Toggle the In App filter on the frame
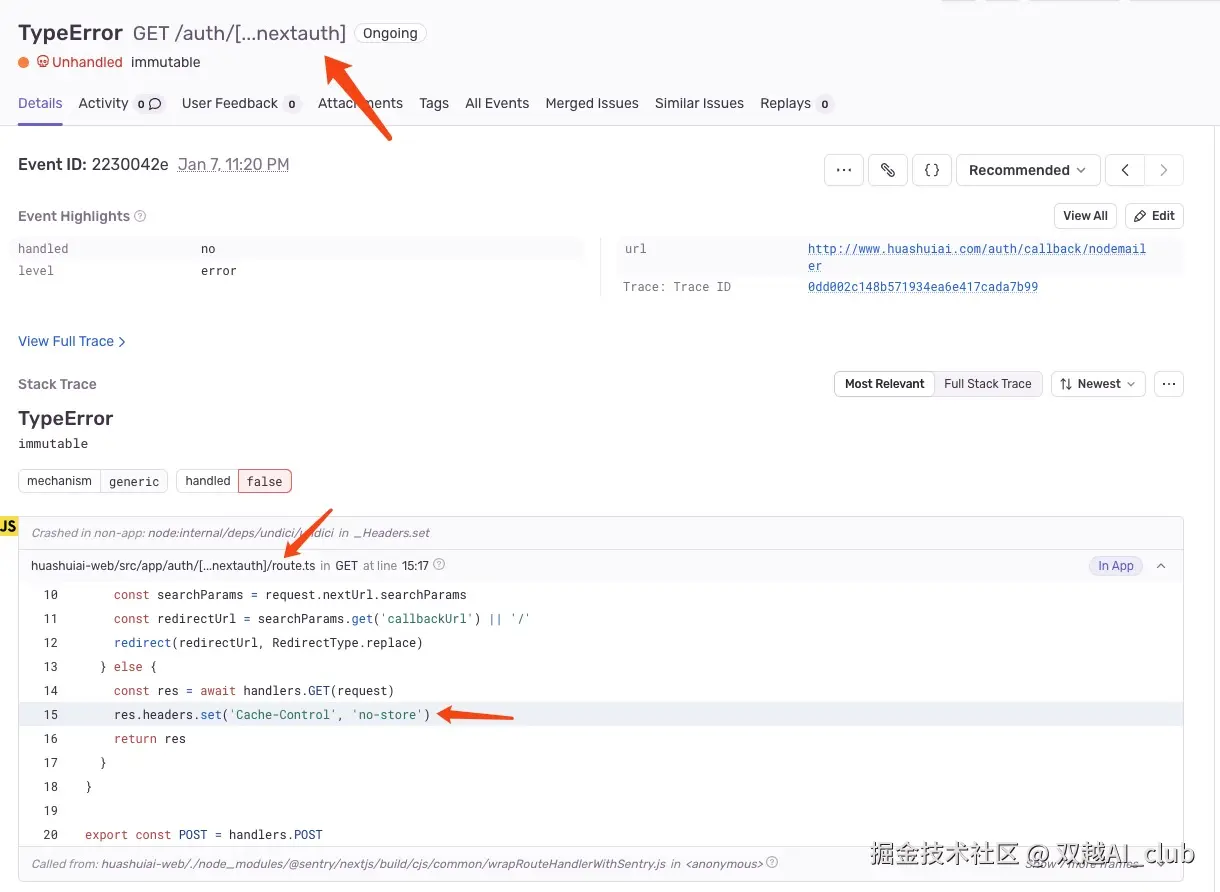1220x892 pixels. 1115,565
